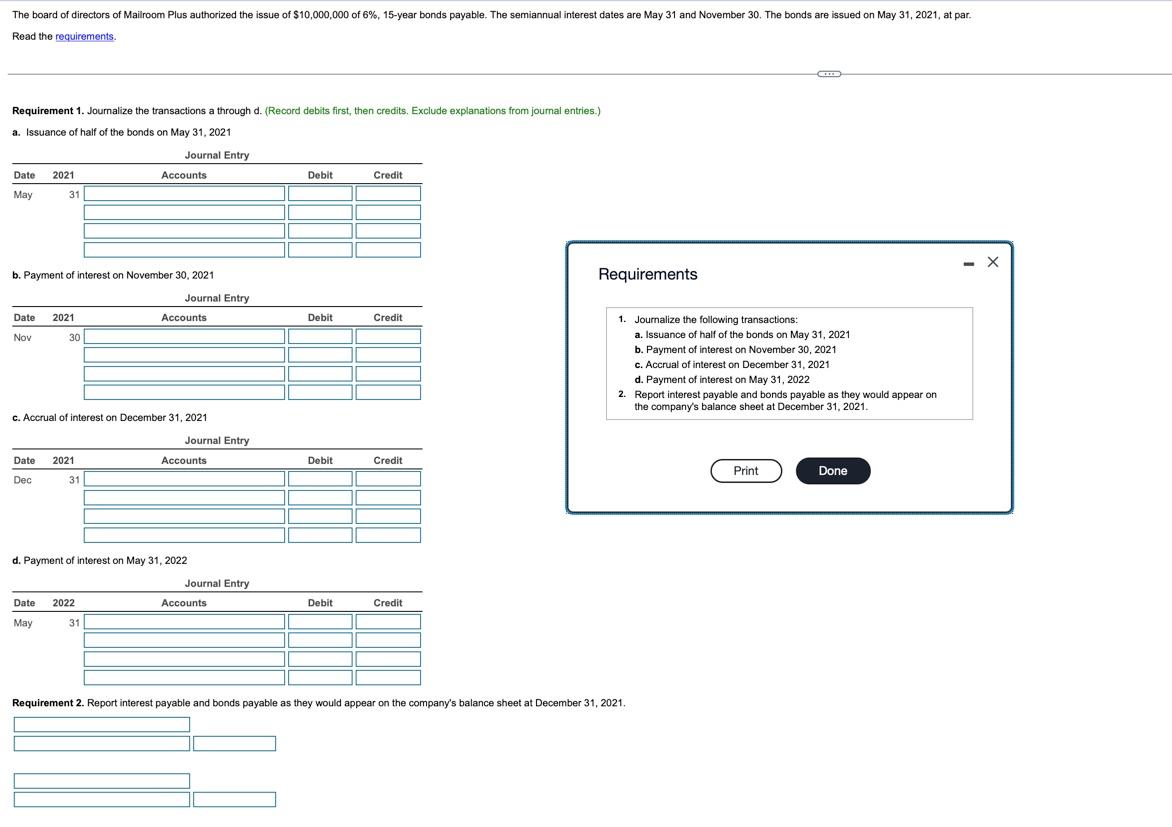Click first balance sheet label field in Requirement 2
1172x827 pixels.
coord(100,723)
